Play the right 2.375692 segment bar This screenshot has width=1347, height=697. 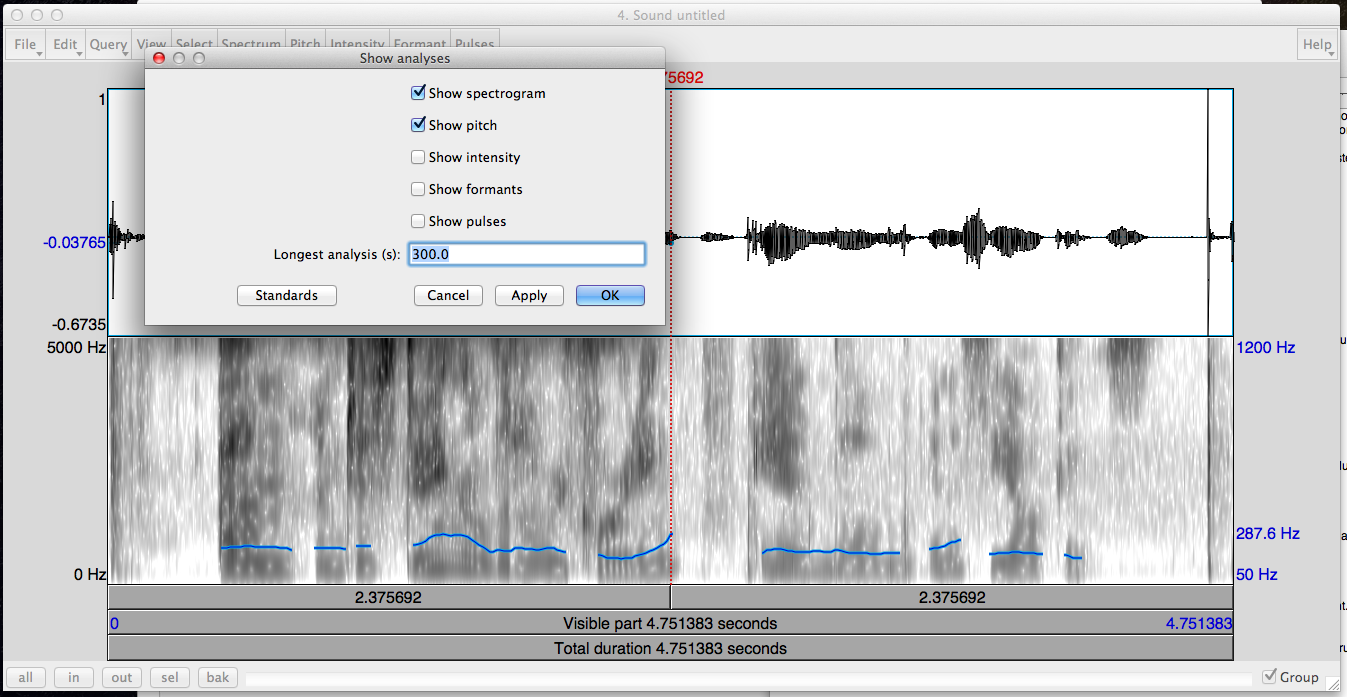(x=951, y=597)
